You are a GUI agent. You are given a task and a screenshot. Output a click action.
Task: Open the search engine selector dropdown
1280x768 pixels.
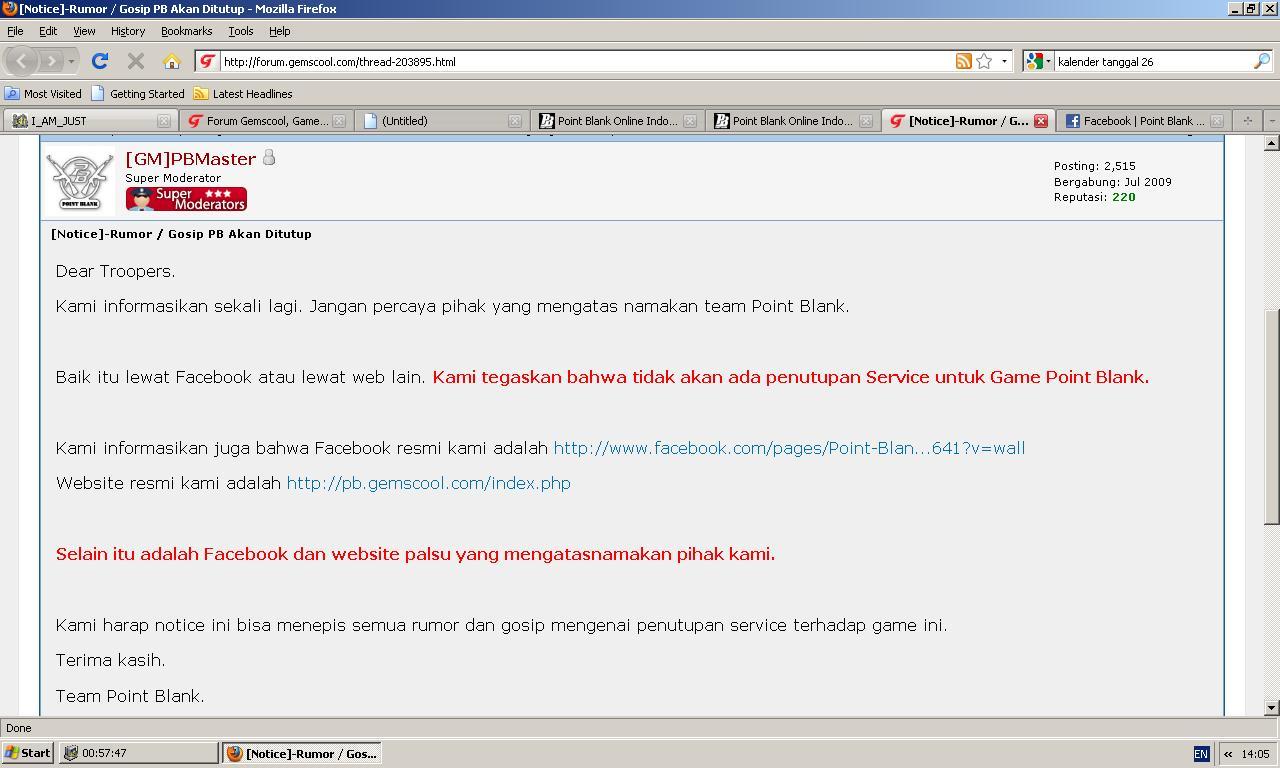[x=1039, y=61]
